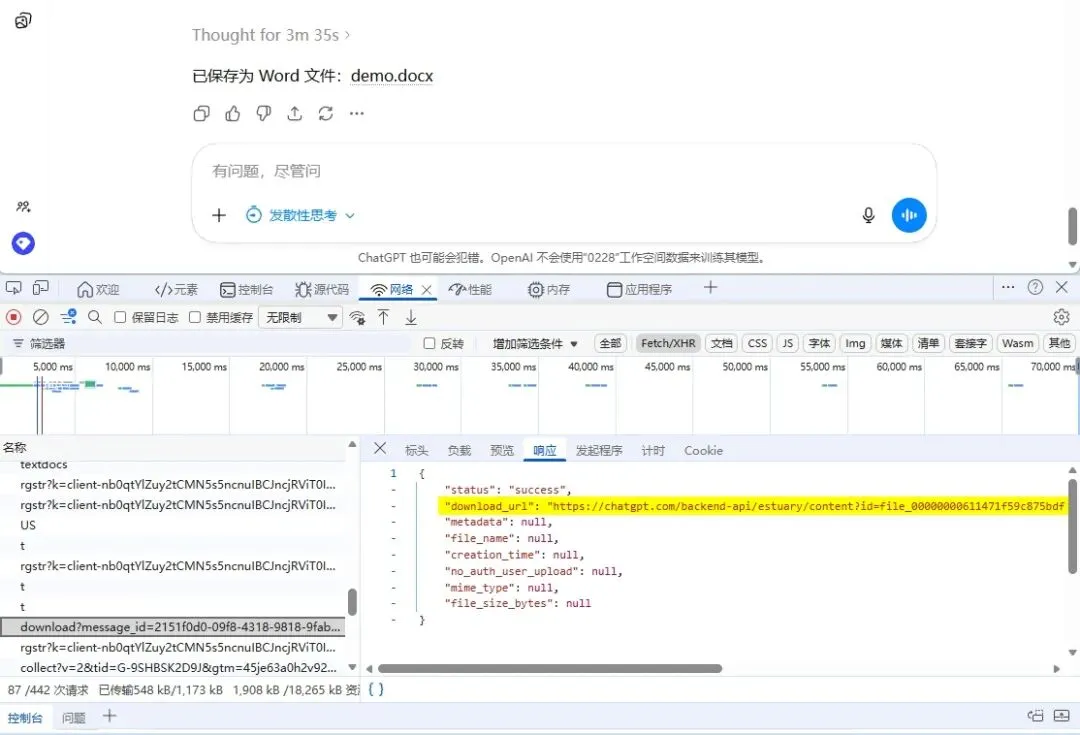Filter requests by Img type
This screenshot has height=735, width=1080.
[x=855, y=343]
